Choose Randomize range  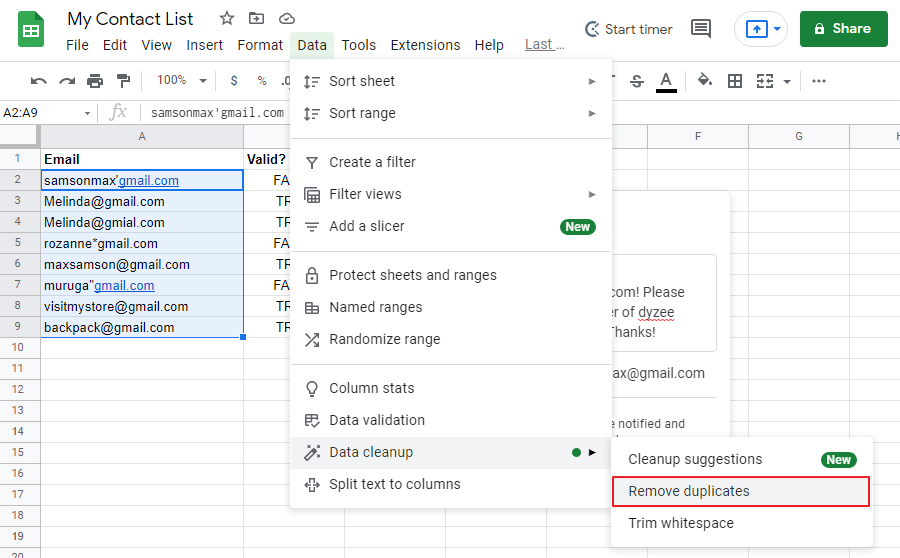[x=451, y=339]
